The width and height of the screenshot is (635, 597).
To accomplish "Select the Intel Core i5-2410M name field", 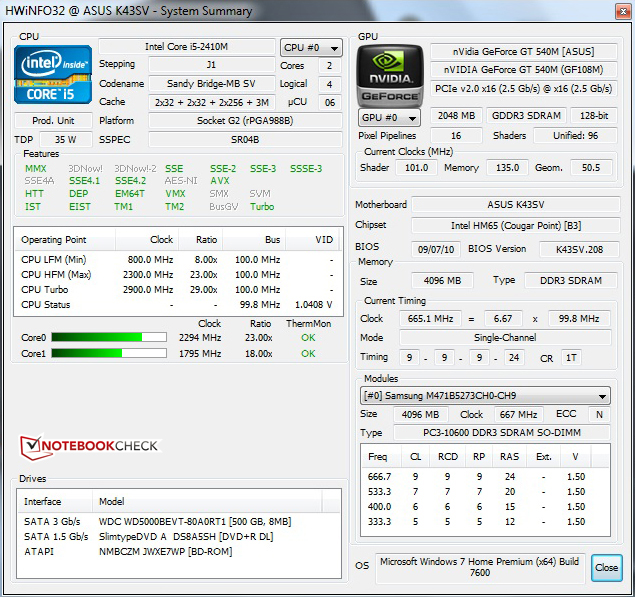I will coord(187,47).
